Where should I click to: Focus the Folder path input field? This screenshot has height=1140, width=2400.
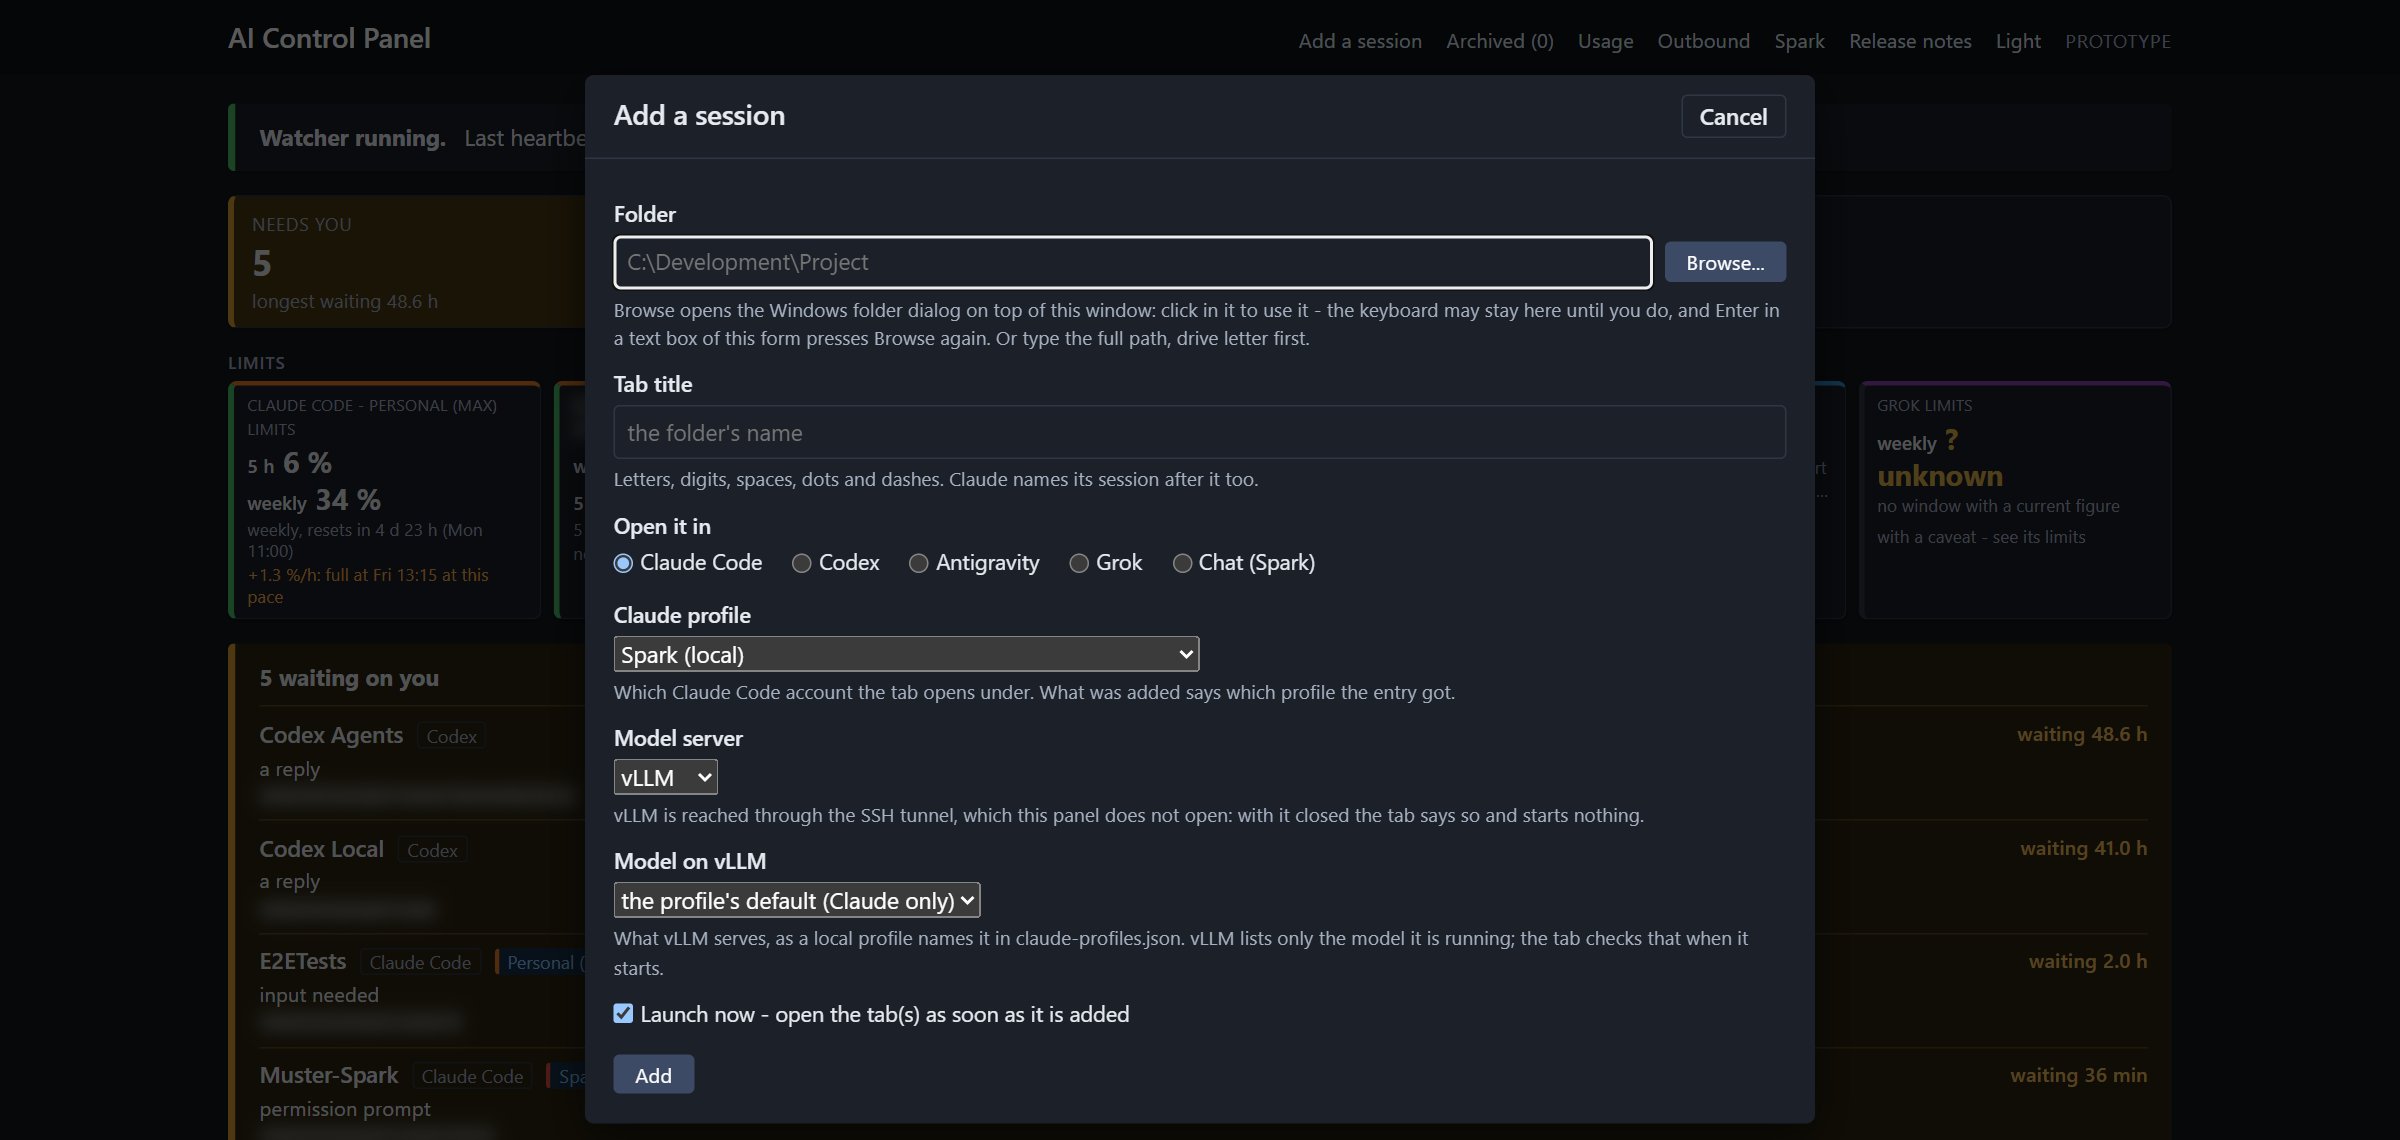pyautogui.click(x=1132, y=262)
